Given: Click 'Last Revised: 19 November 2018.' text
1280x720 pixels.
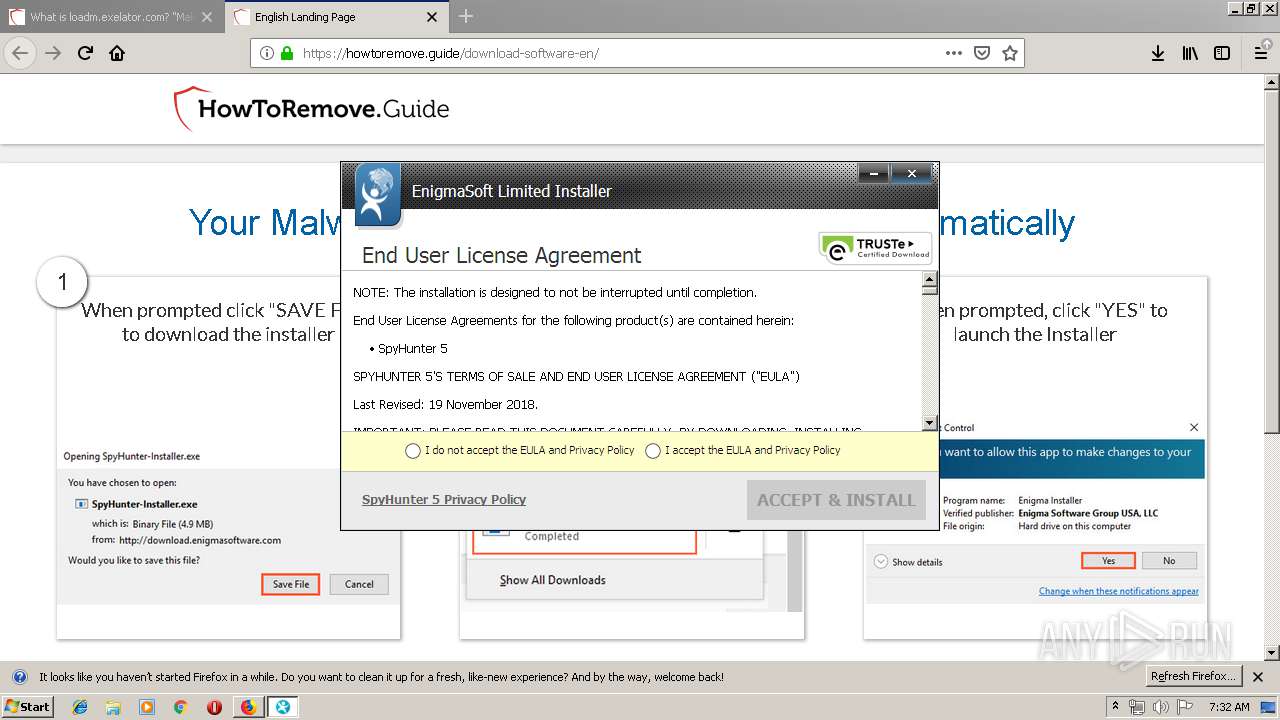Looking at the screenshot, I should coord(445,405).
